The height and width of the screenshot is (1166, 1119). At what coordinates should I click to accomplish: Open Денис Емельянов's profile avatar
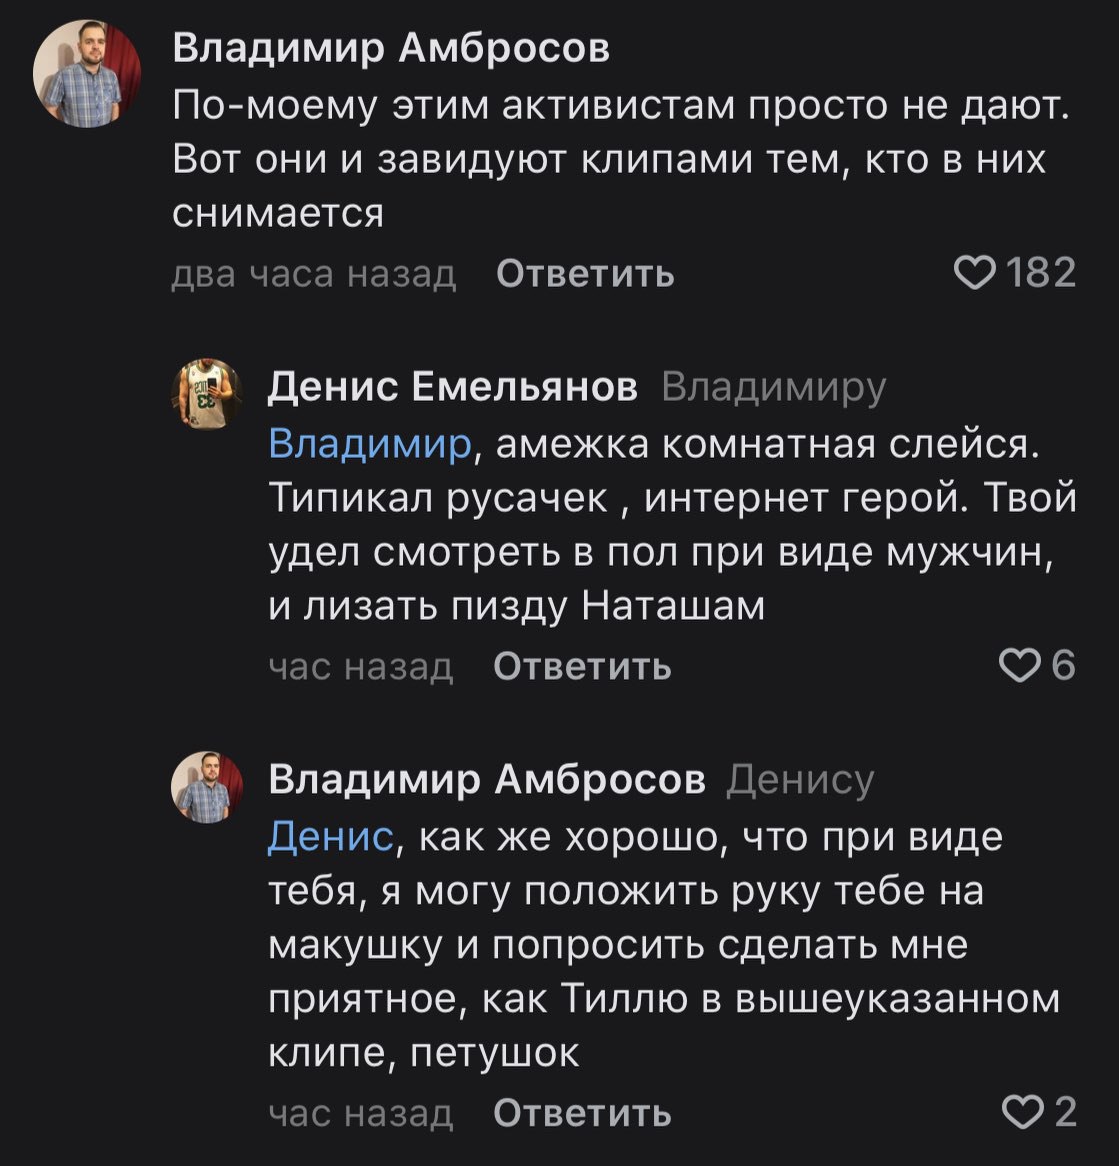(207, 394)
